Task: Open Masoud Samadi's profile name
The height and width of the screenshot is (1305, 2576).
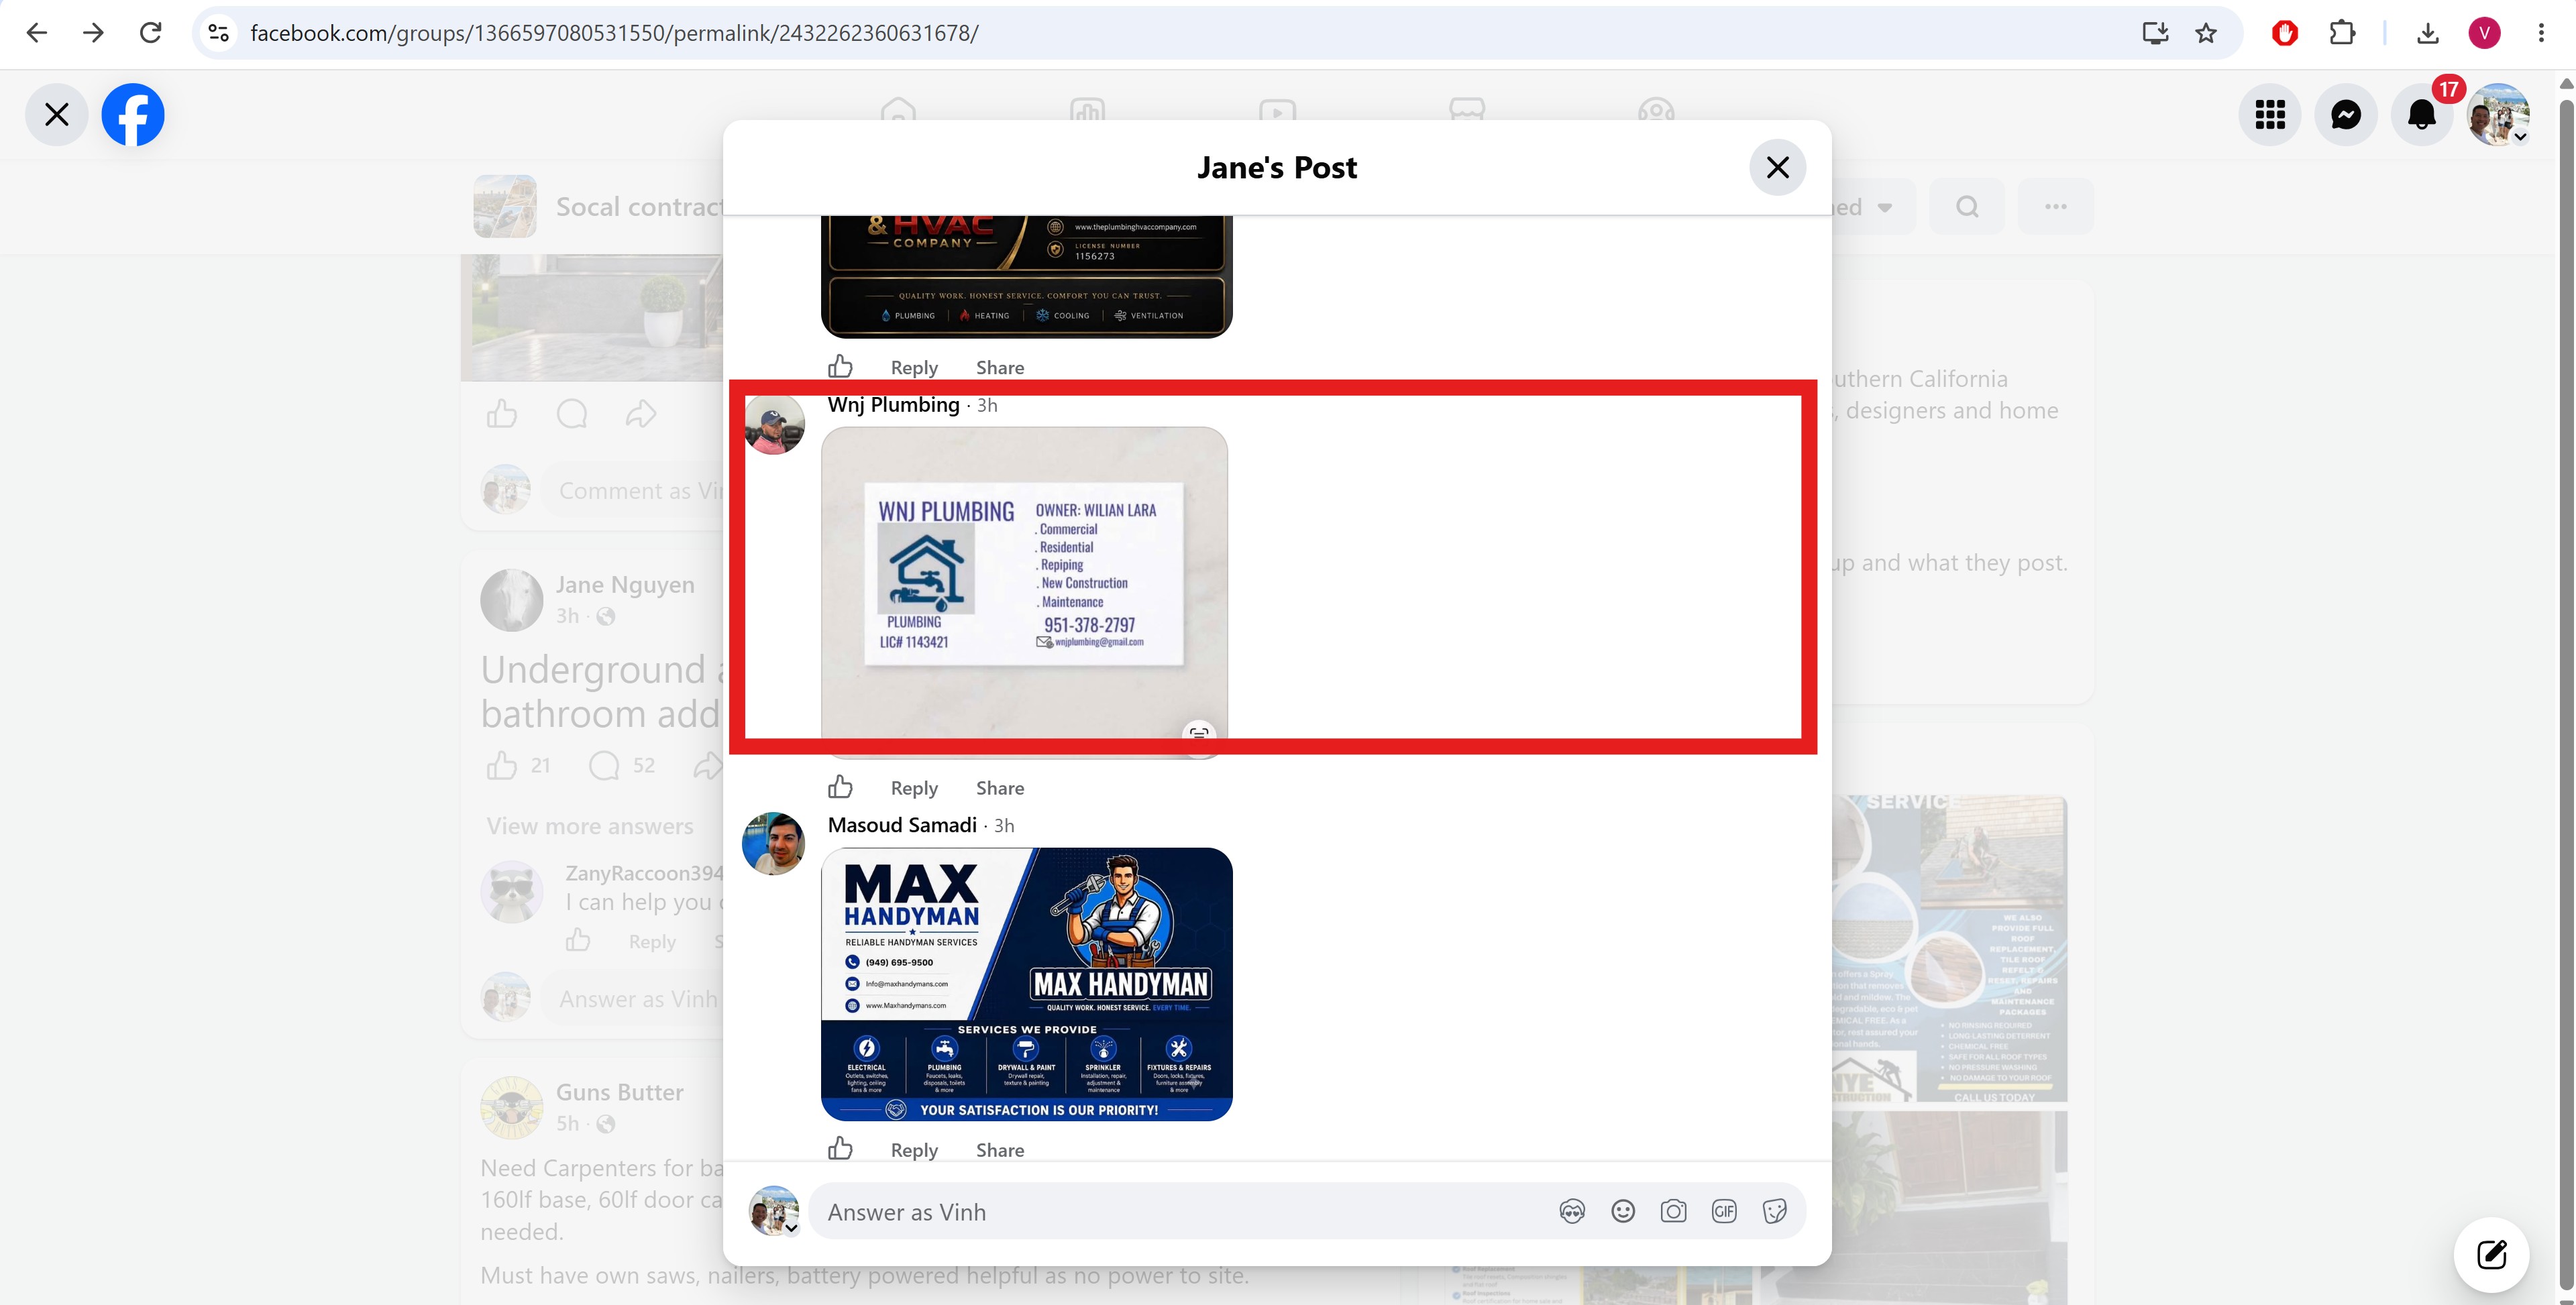Action: 902,825
